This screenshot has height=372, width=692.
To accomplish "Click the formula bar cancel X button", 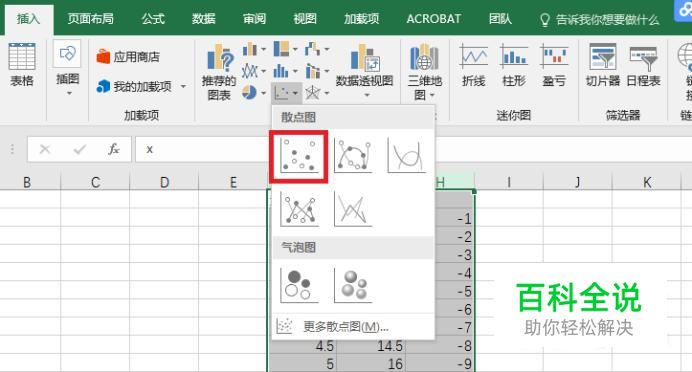I will [45, 150].
